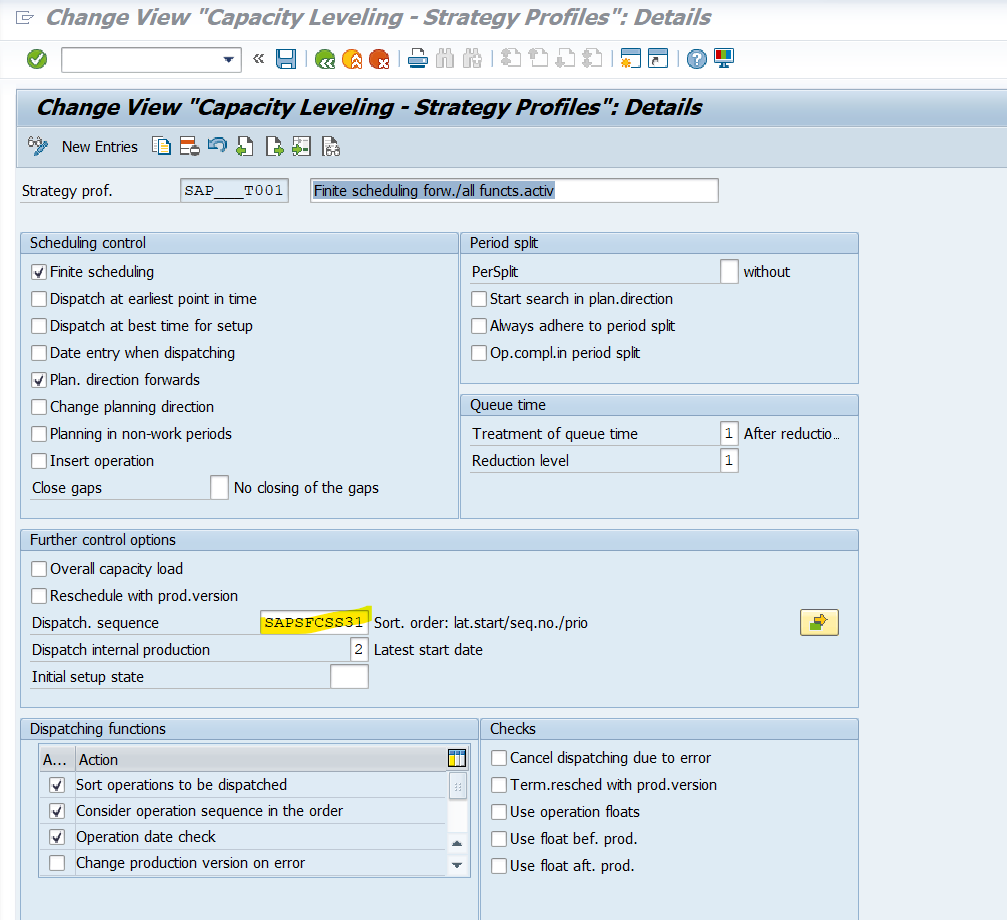The height and width of the screenshot is (920, 1007).
Task: Click the Find Next binoculars icon
Action: click(472, 59)
